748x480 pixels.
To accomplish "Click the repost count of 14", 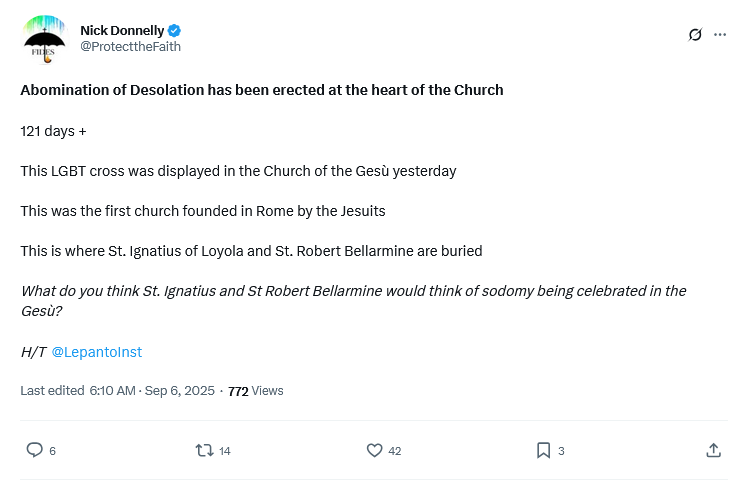I will pos(224,451).
